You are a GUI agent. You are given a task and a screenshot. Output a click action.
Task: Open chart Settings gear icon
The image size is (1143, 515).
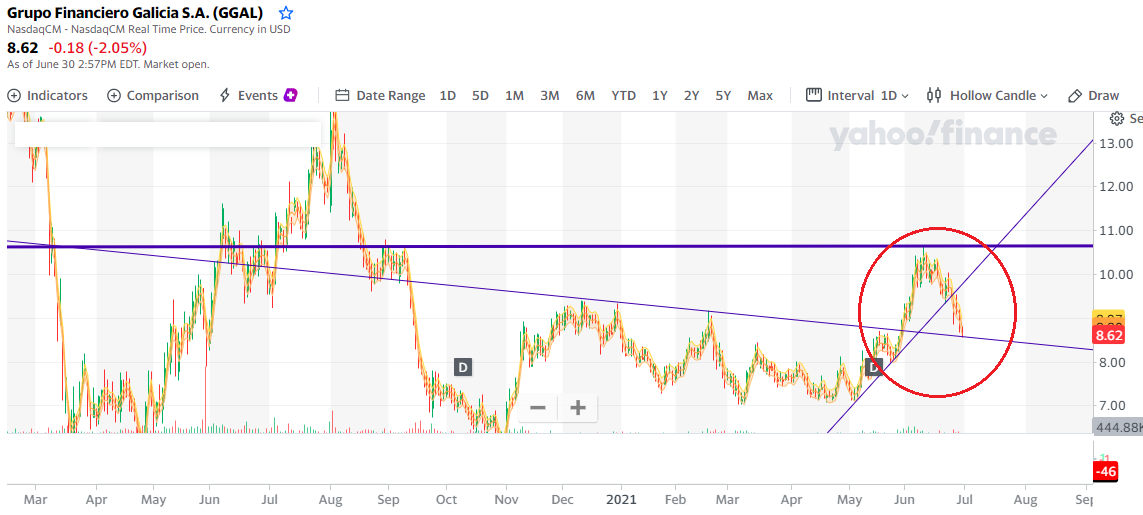coord(1116,118)
